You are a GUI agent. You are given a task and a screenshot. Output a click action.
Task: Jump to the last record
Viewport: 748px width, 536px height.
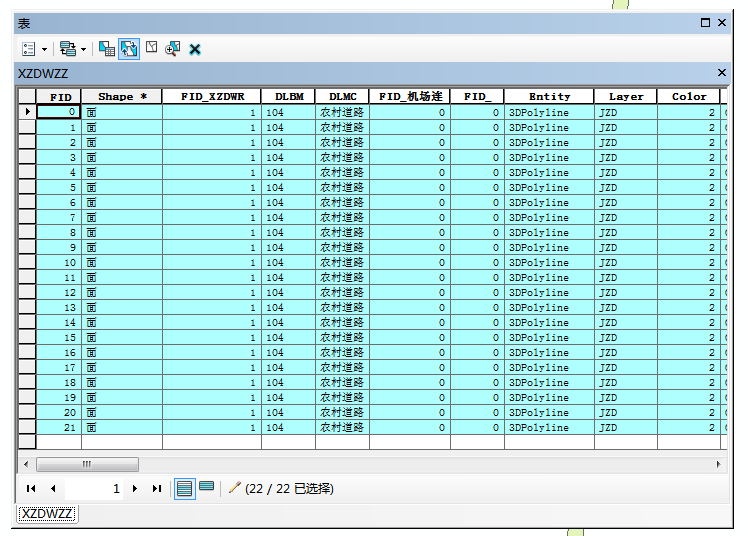coord(157,489)
